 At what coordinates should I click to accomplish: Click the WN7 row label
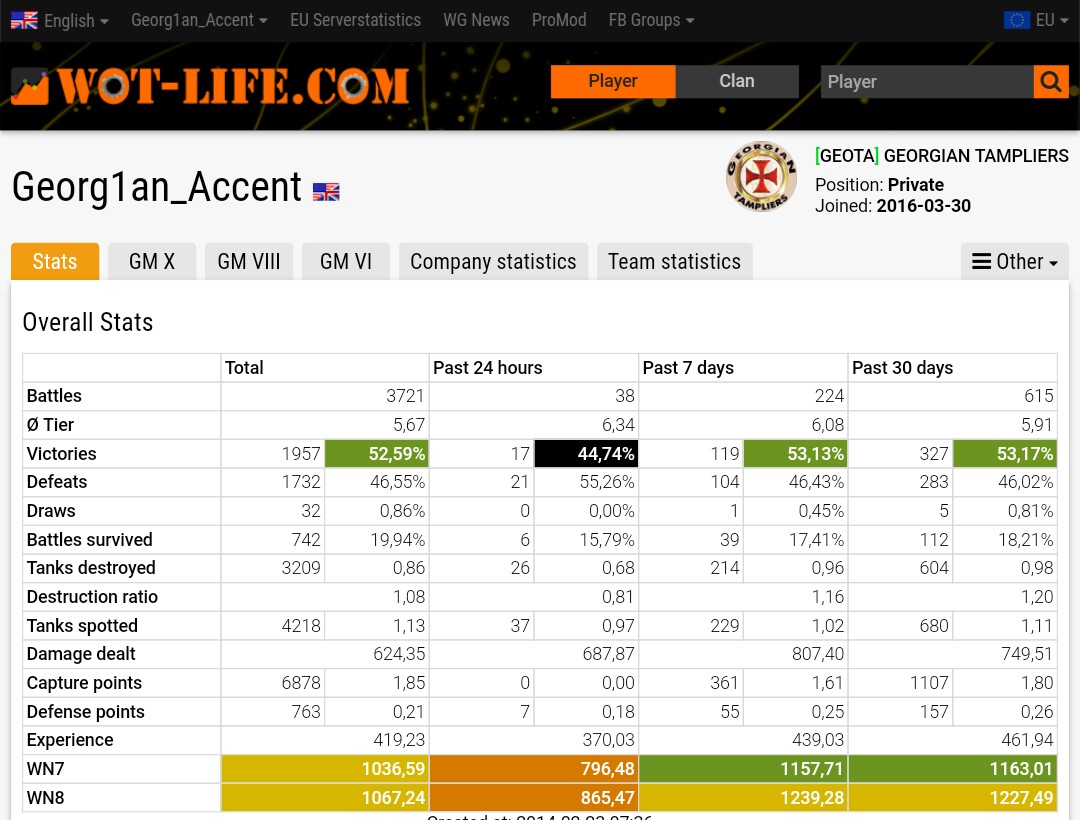pyautogui.click(x=45, y=769)
